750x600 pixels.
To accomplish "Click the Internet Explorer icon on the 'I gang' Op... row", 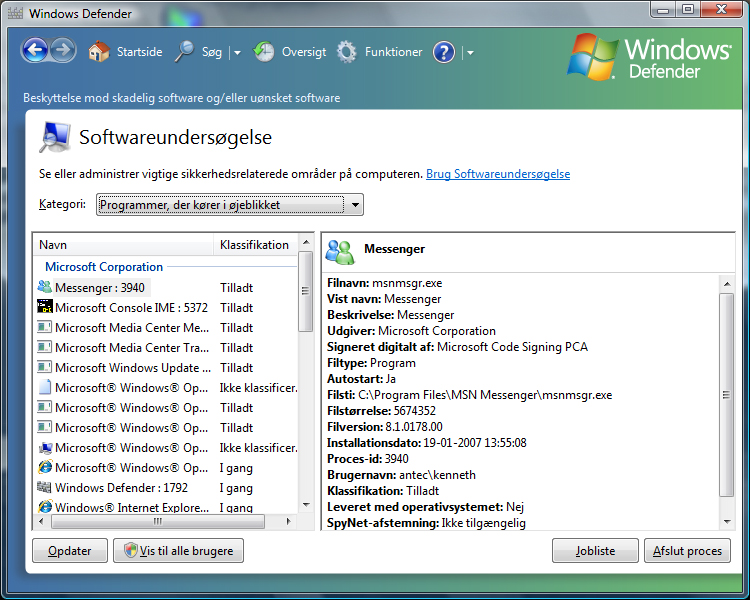I will [x=44, y=467].
